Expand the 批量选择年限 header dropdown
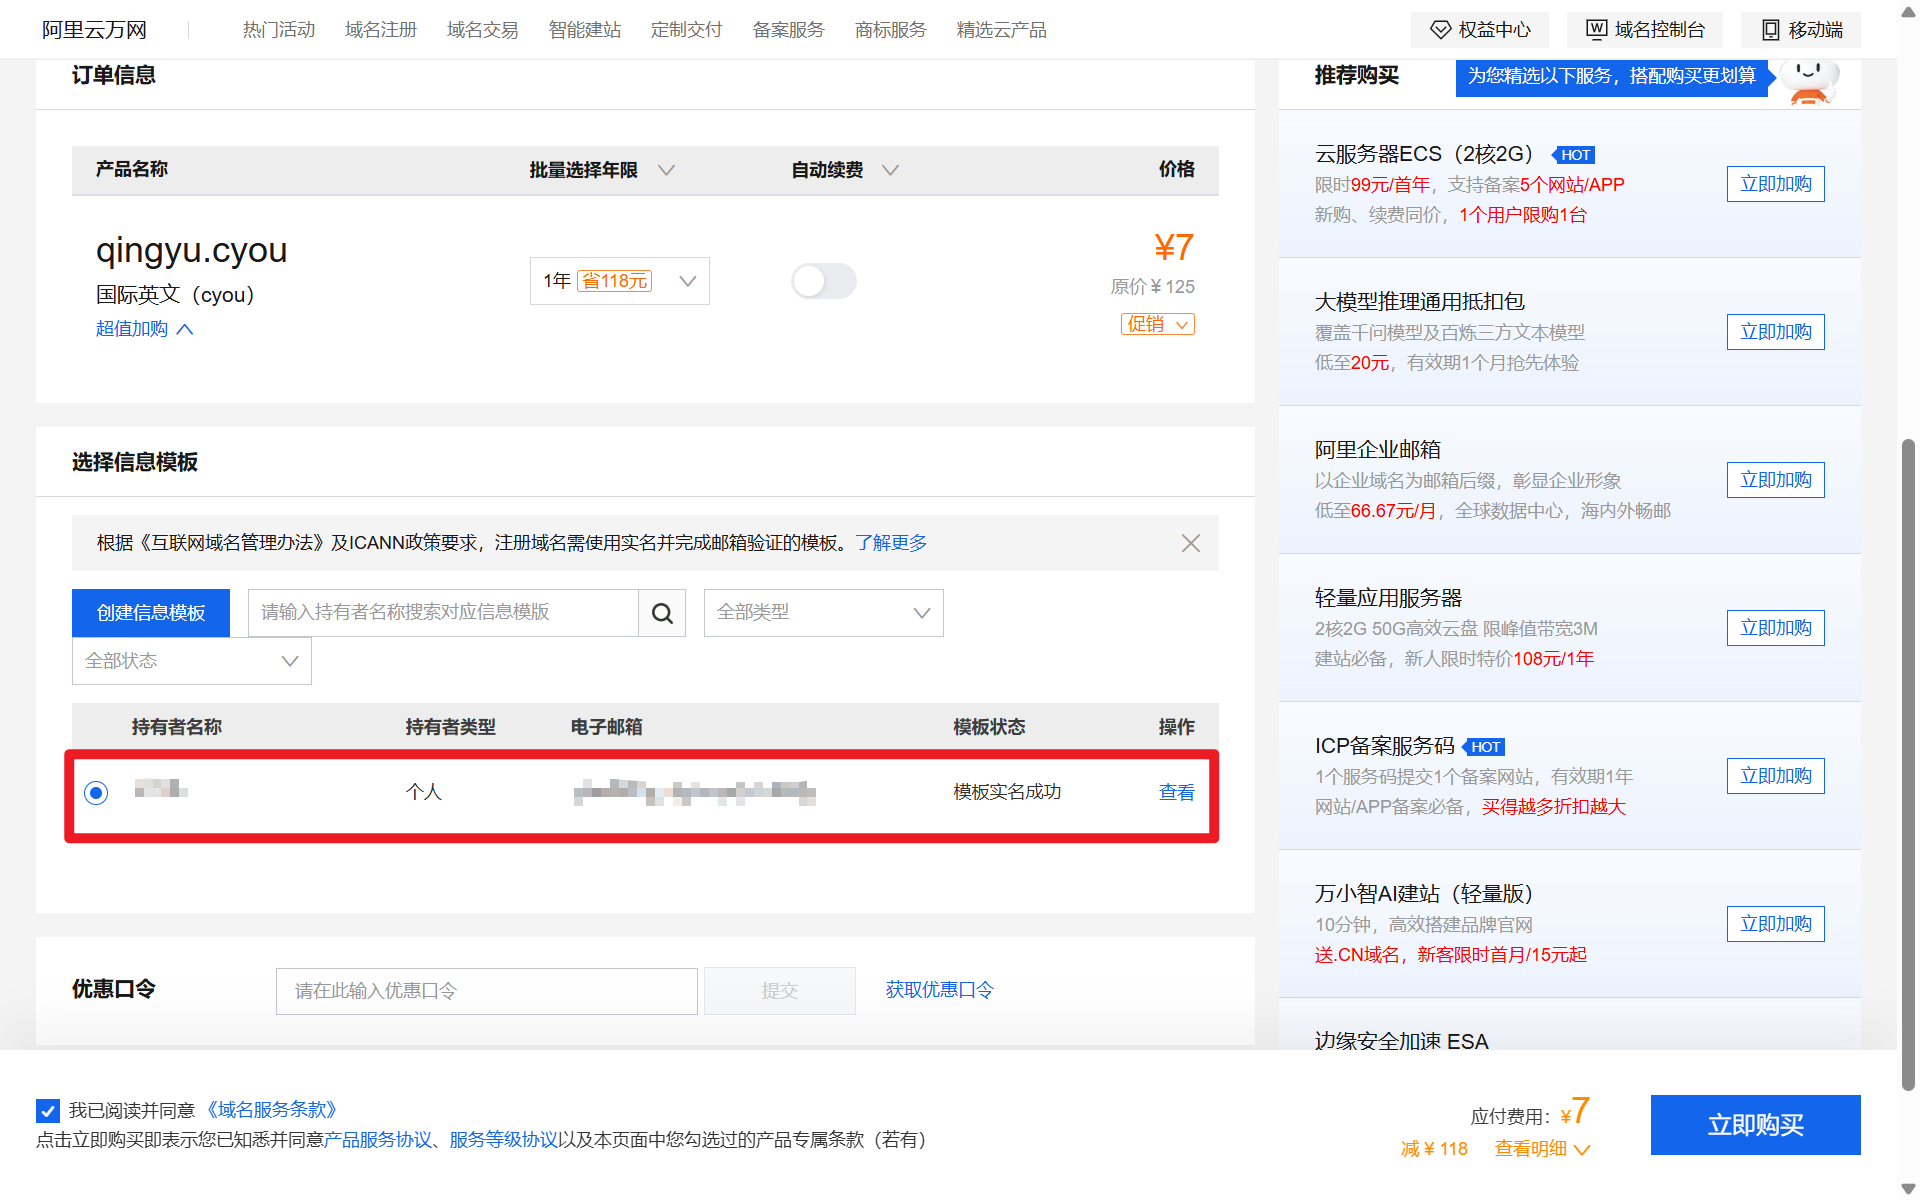Screen dimensions: 1920x1200 pyautogui.click(x=666, y=170)
